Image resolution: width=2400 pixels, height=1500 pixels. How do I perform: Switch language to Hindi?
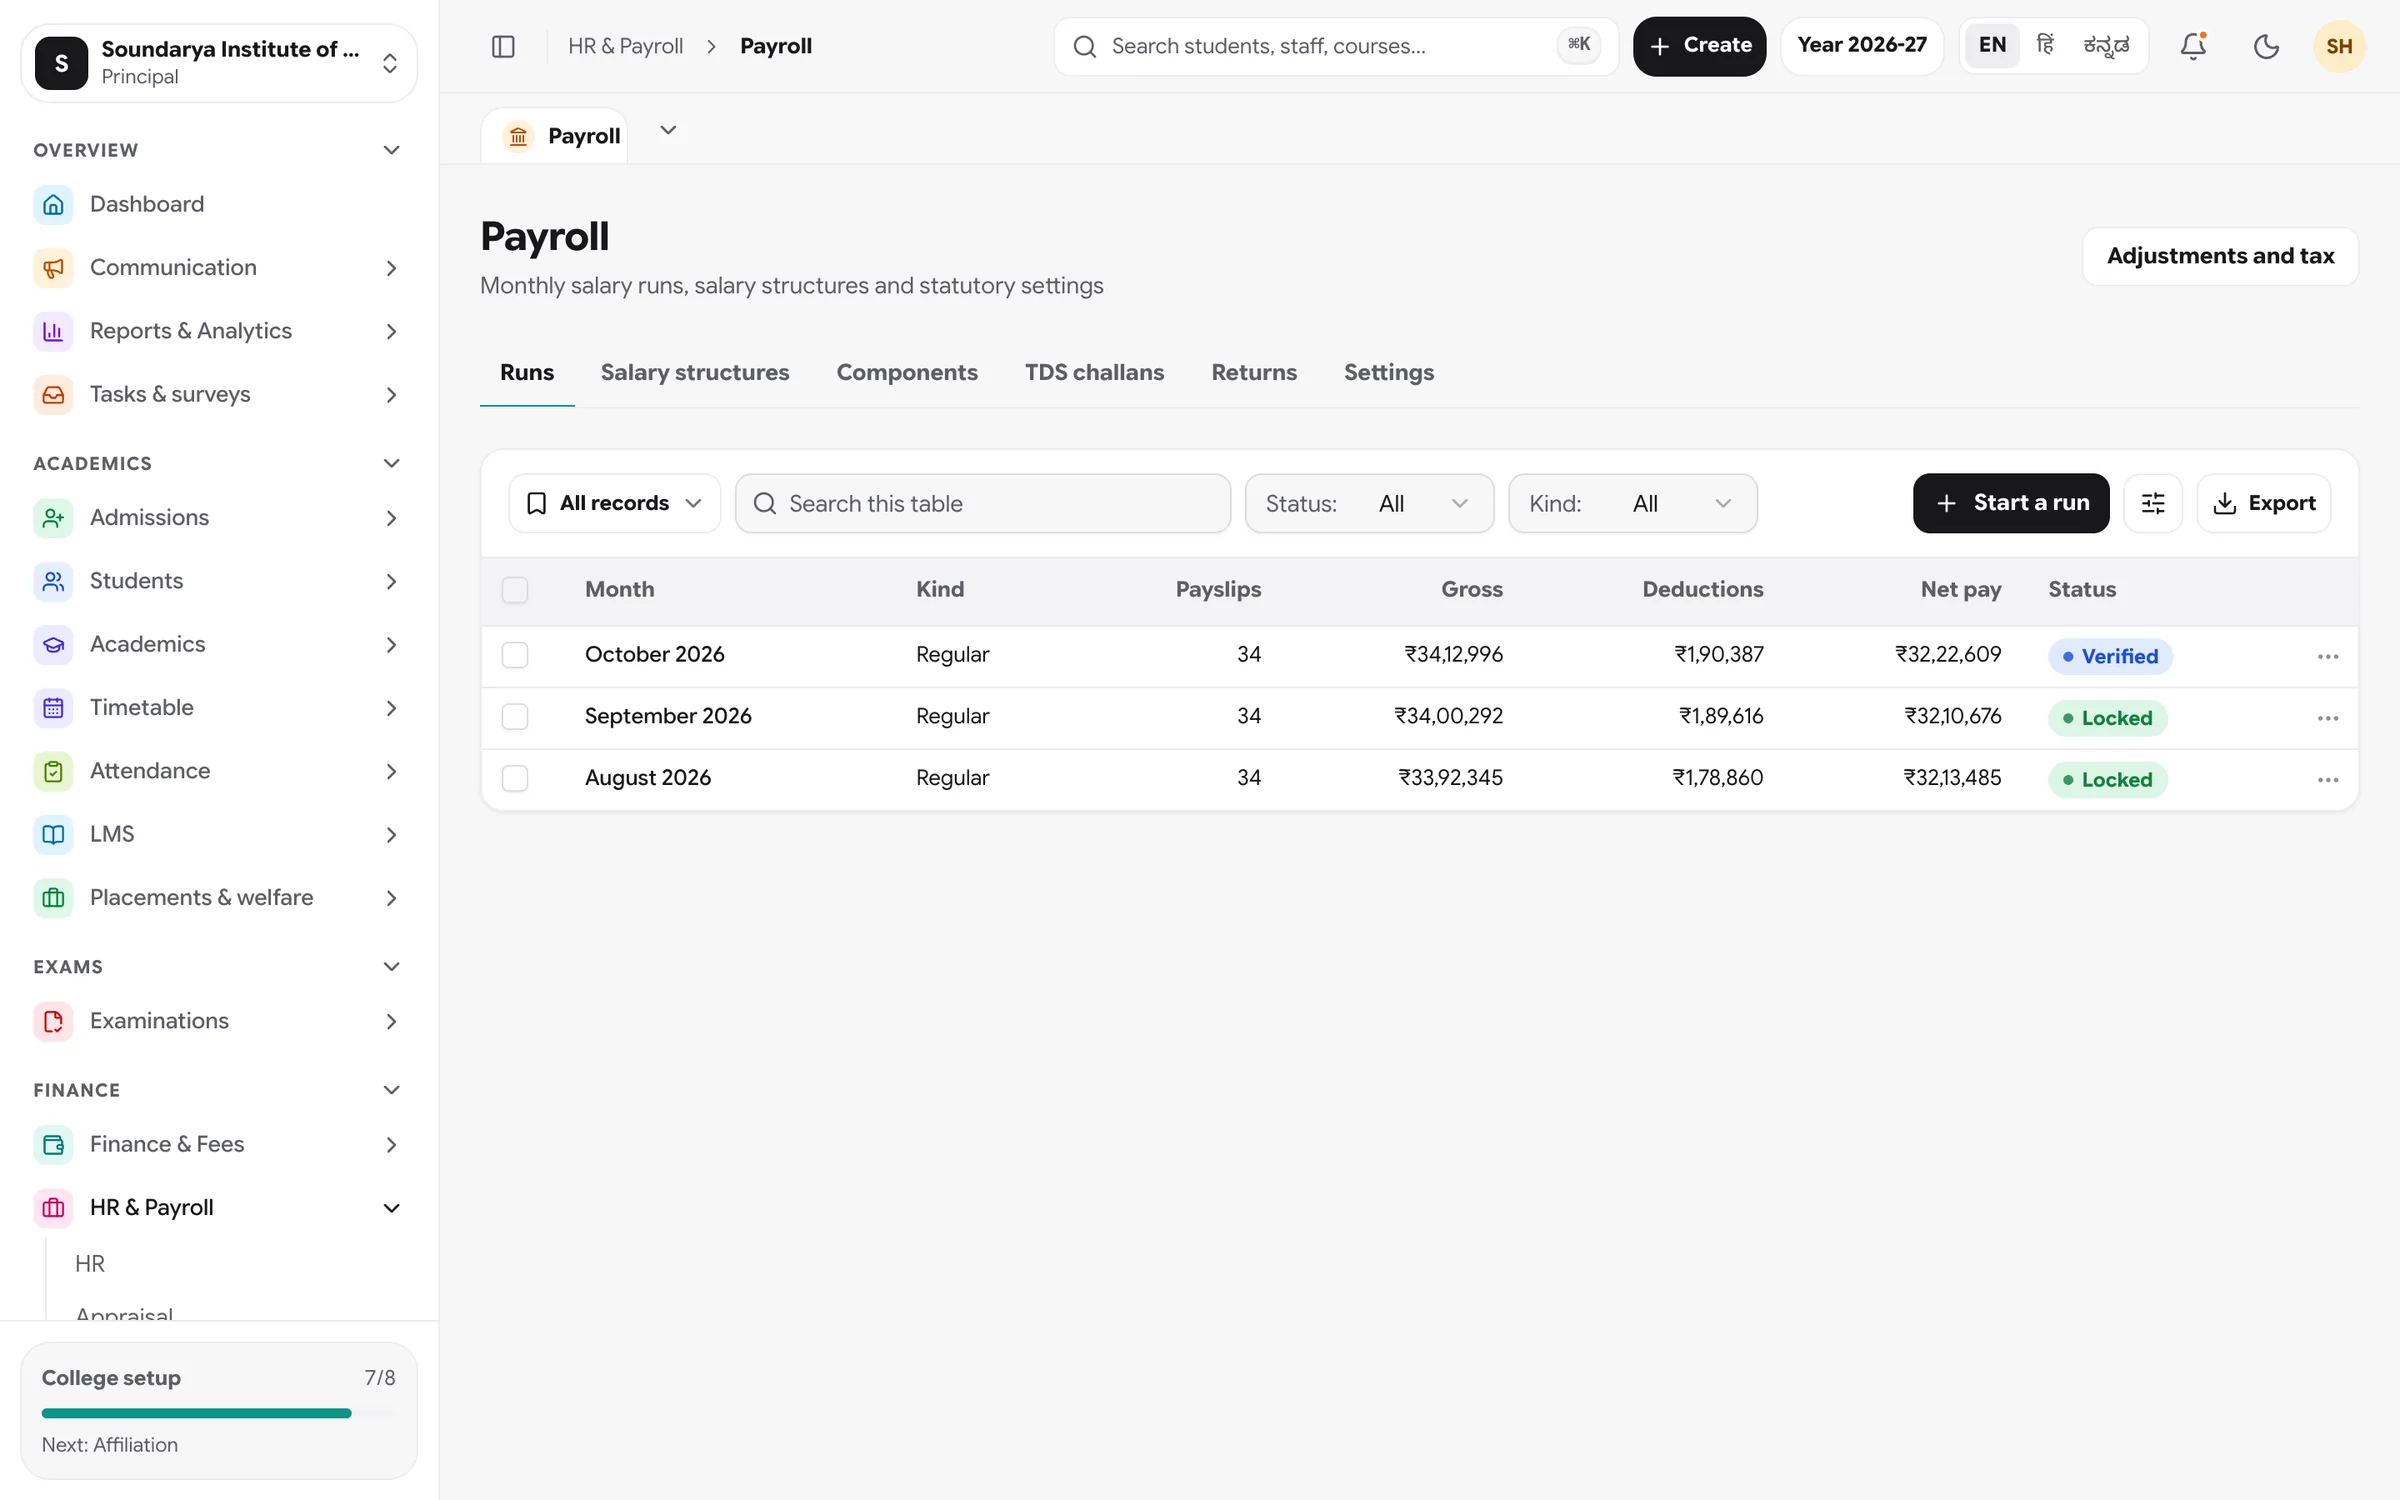pos(2045,45)
